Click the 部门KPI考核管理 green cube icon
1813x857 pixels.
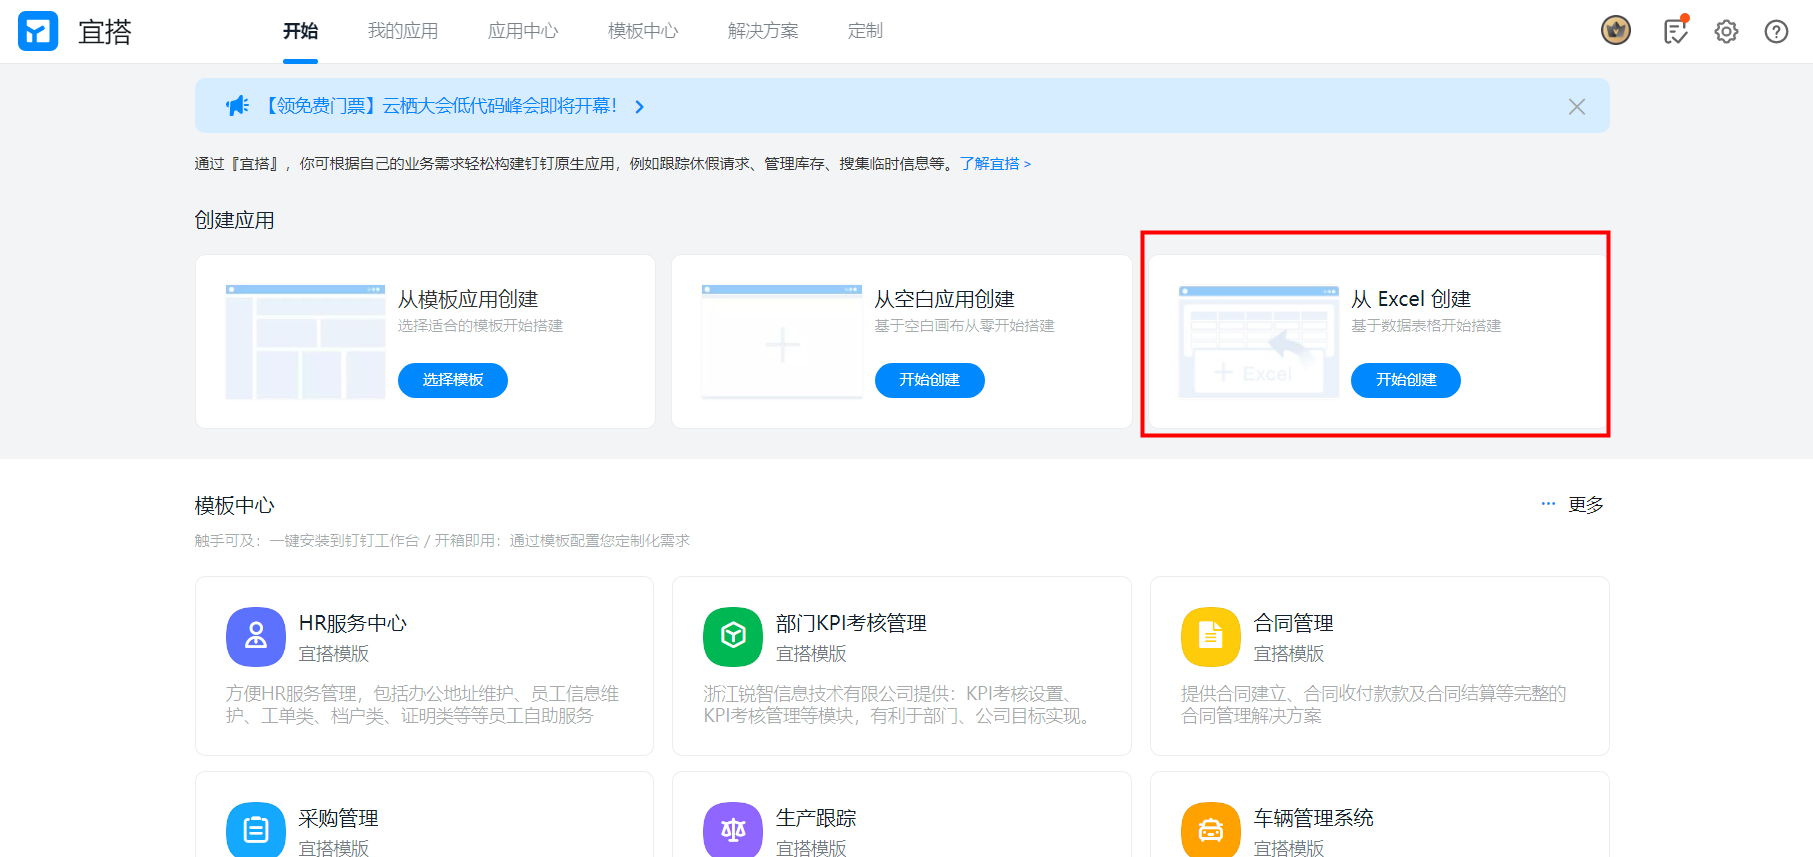[733, 636]
